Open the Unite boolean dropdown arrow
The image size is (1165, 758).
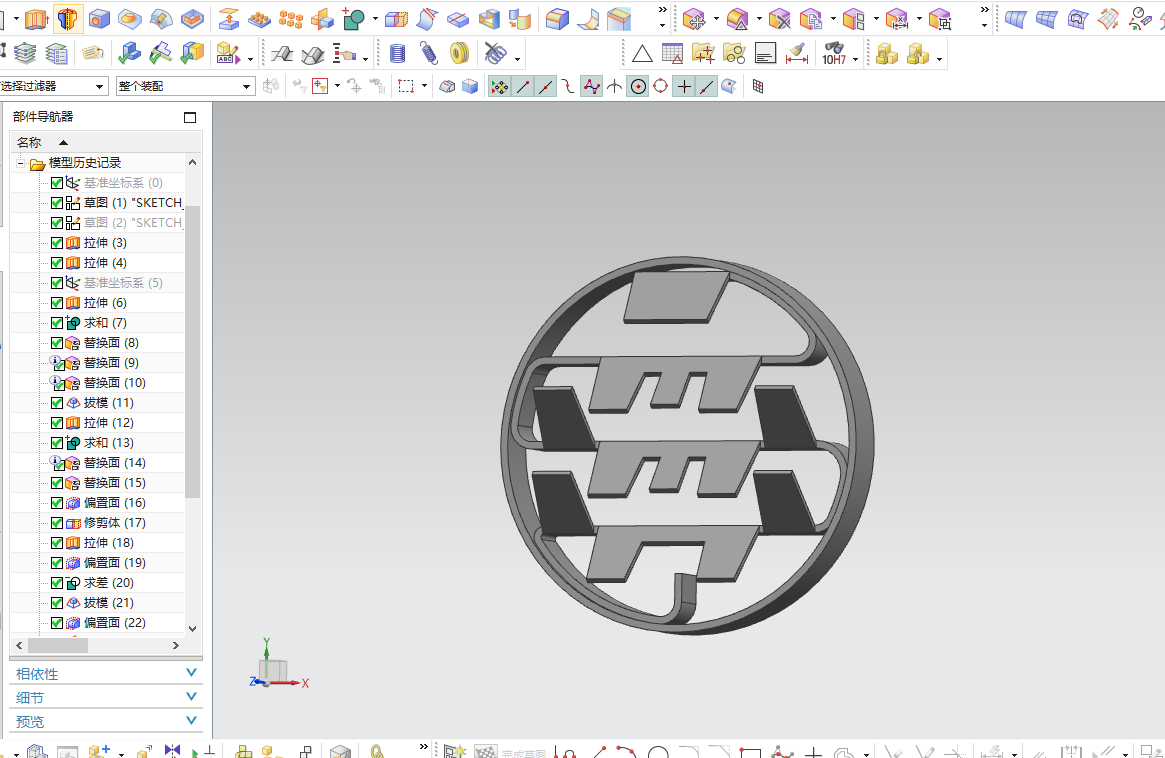point(374,19)
